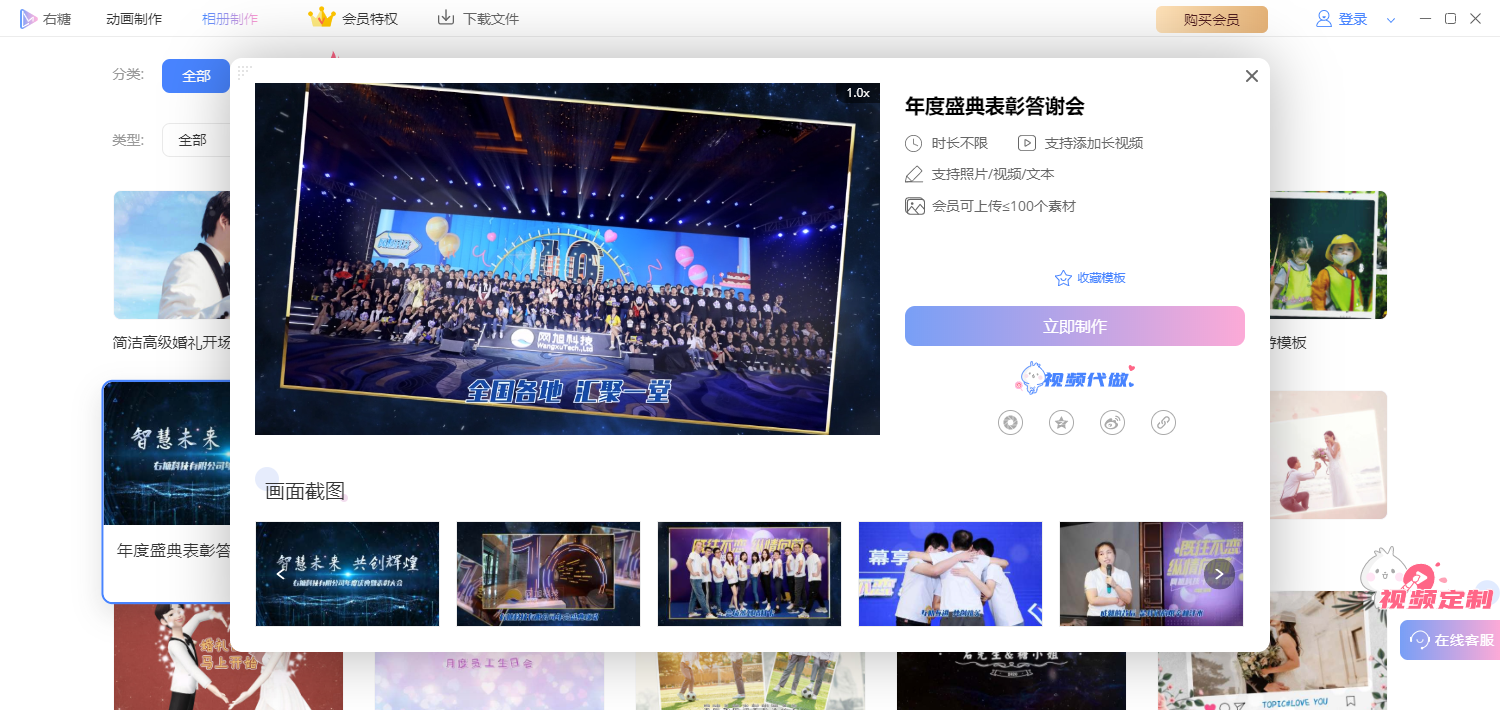Open 会员特权 with crown icon

click(353, 18)
